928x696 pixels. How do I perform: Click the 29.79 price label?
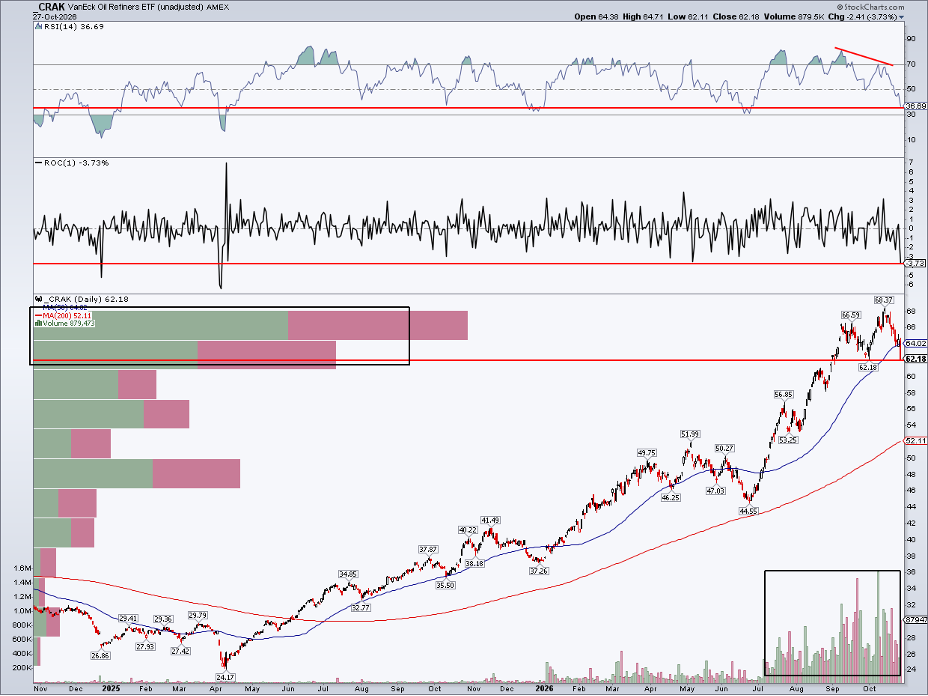(198, 616)
